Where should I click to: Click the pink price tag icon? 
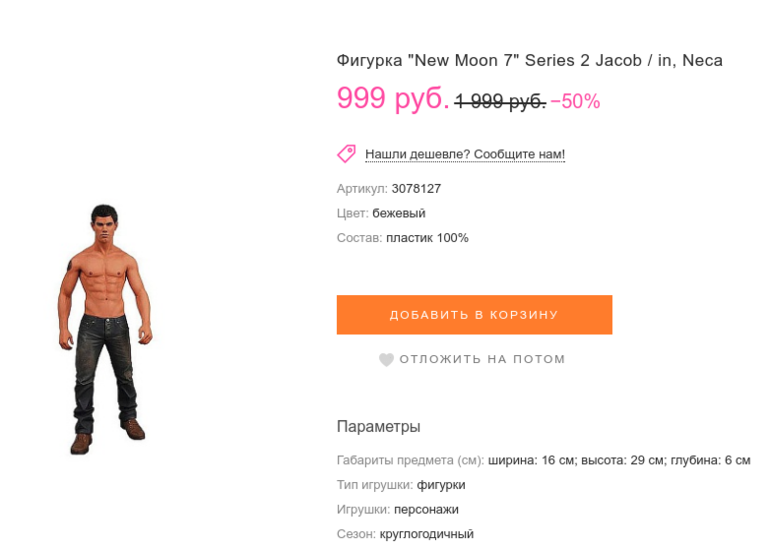pos(346,153)
